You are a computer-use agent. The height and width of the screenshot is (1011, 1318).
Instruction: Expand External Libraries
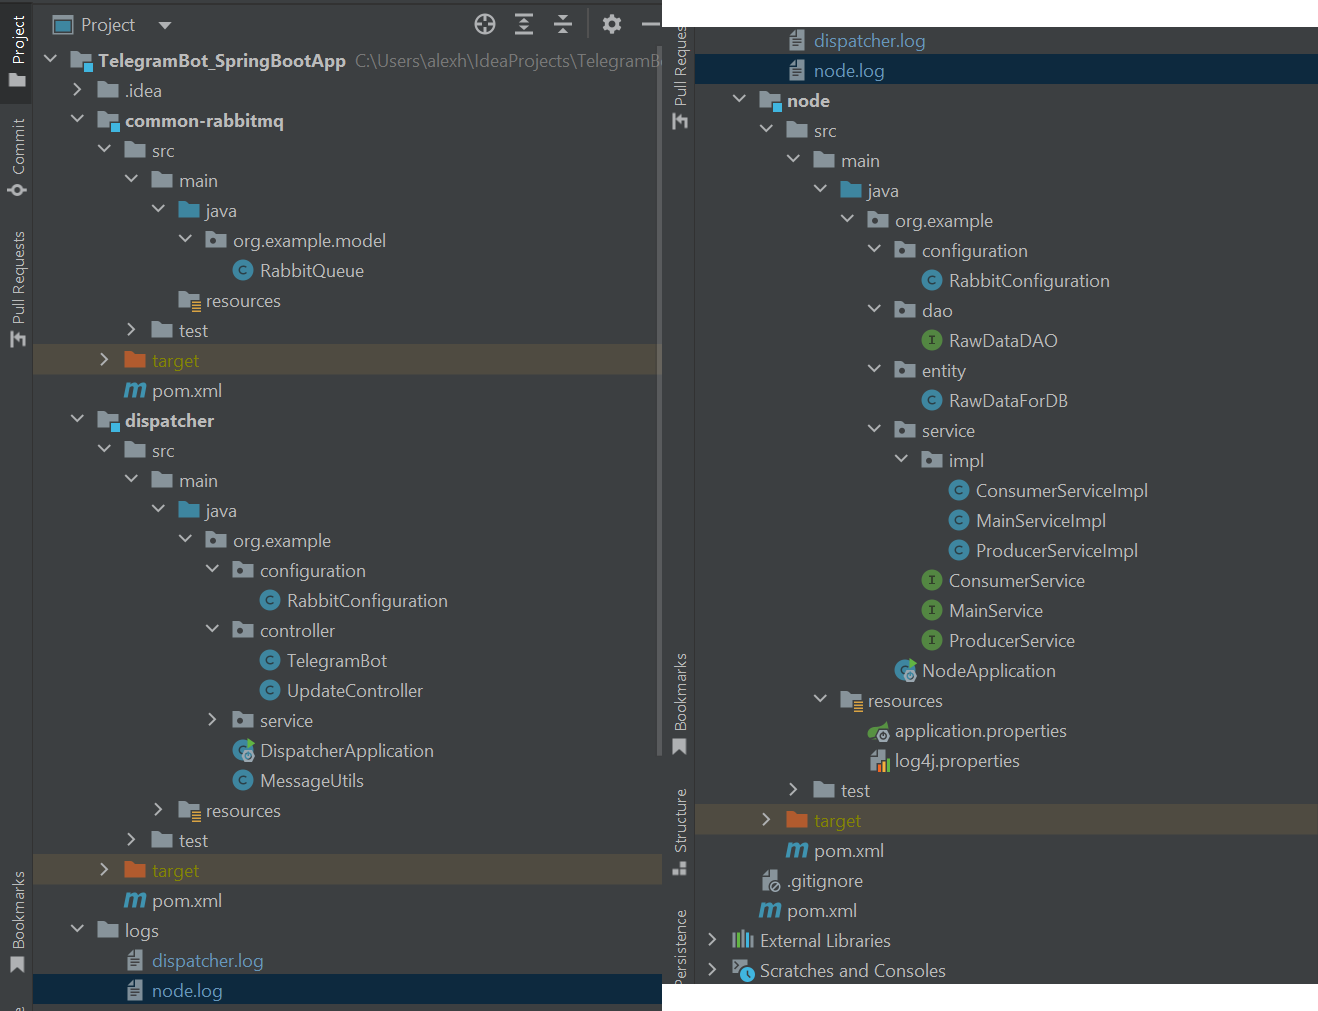point(712,939)
